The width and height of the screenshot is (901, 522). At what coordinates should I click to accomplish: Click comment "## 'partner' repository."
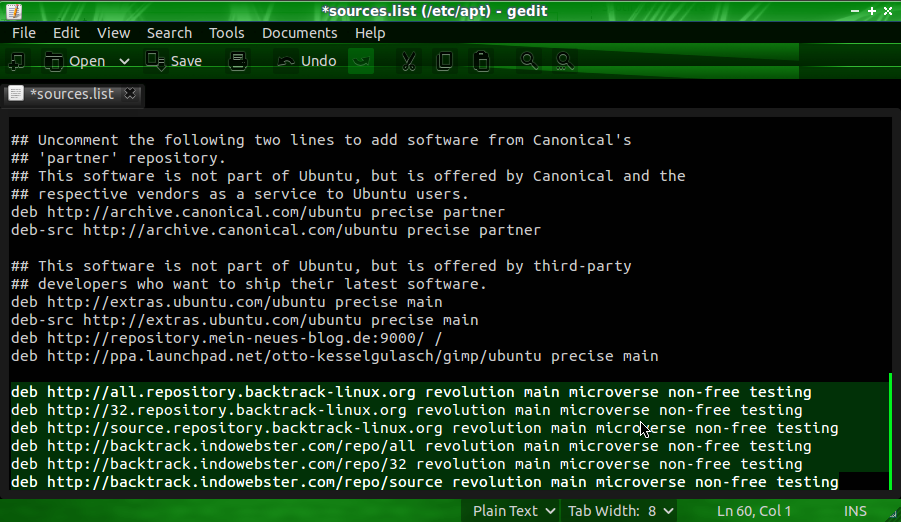point(118,158)
